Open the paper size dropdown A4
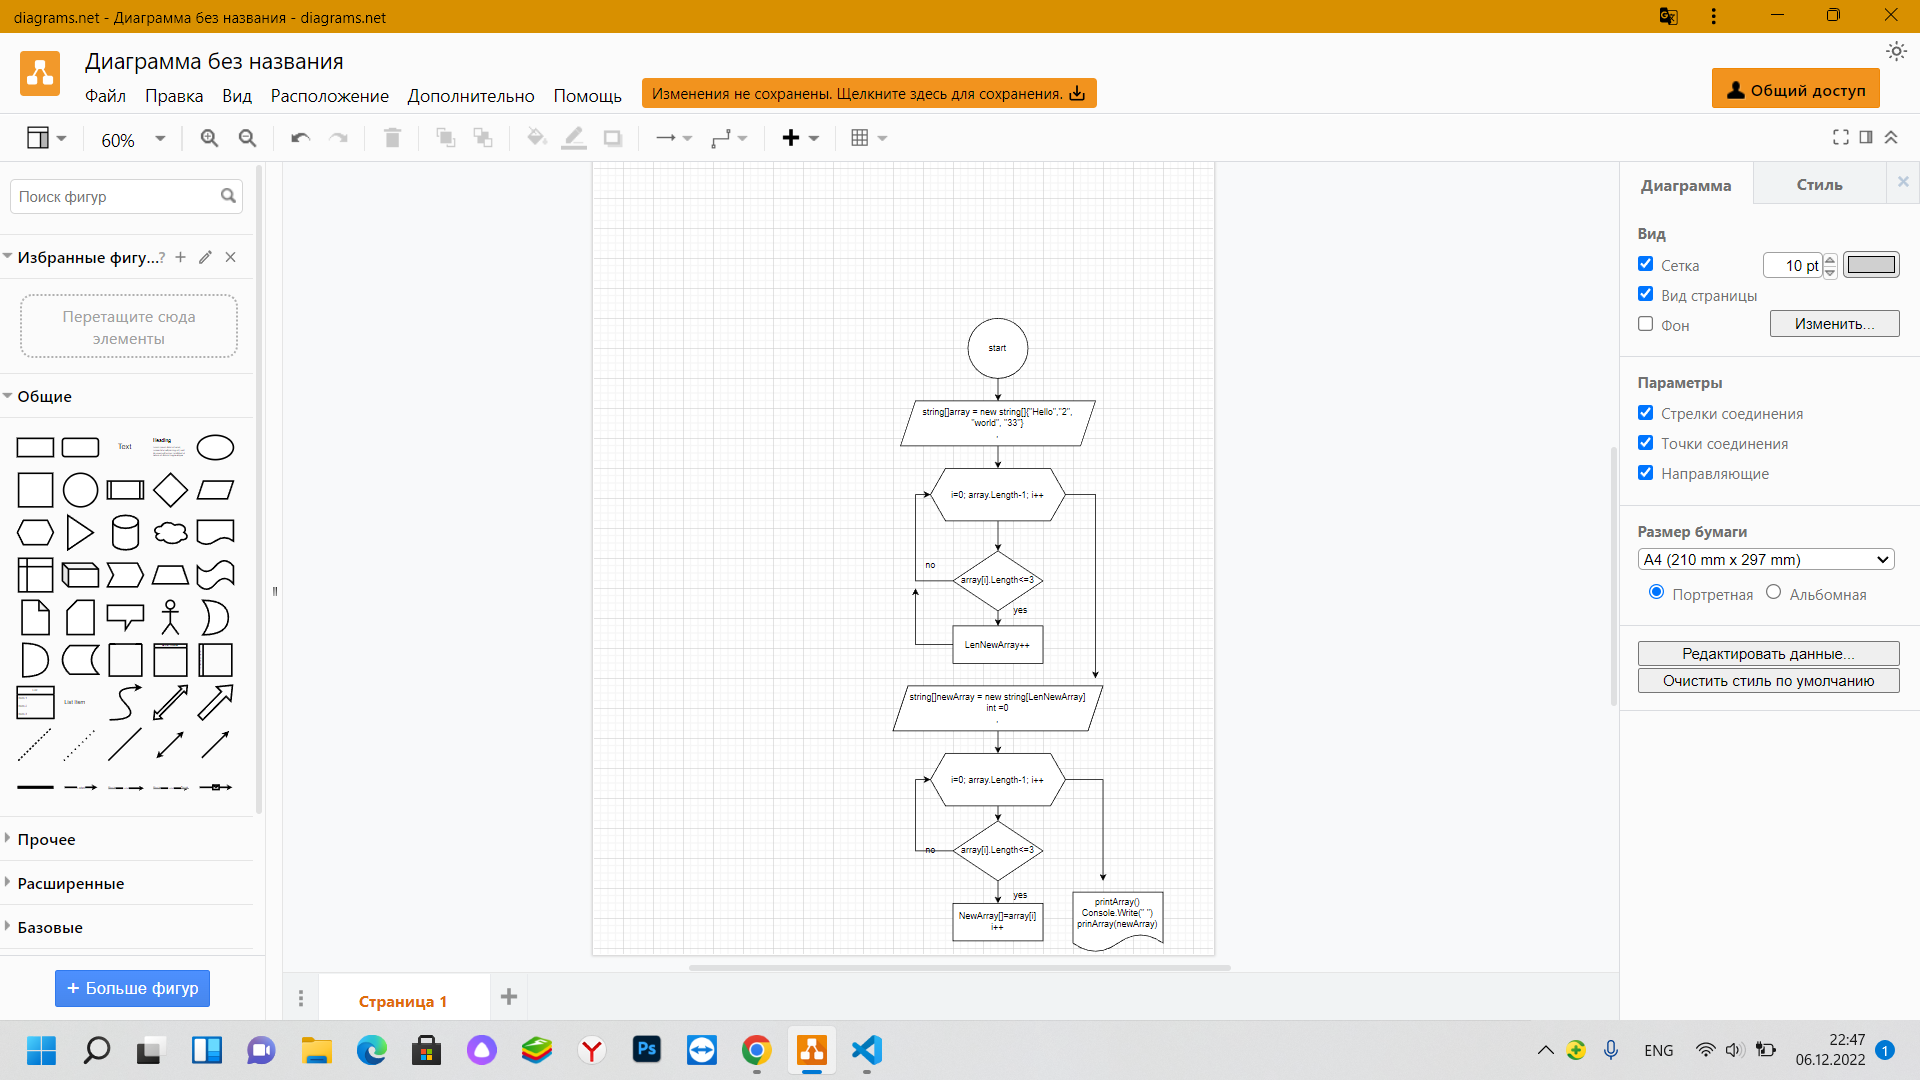The width and height of the screenshot is (1920, 1080). [1764, 559]
